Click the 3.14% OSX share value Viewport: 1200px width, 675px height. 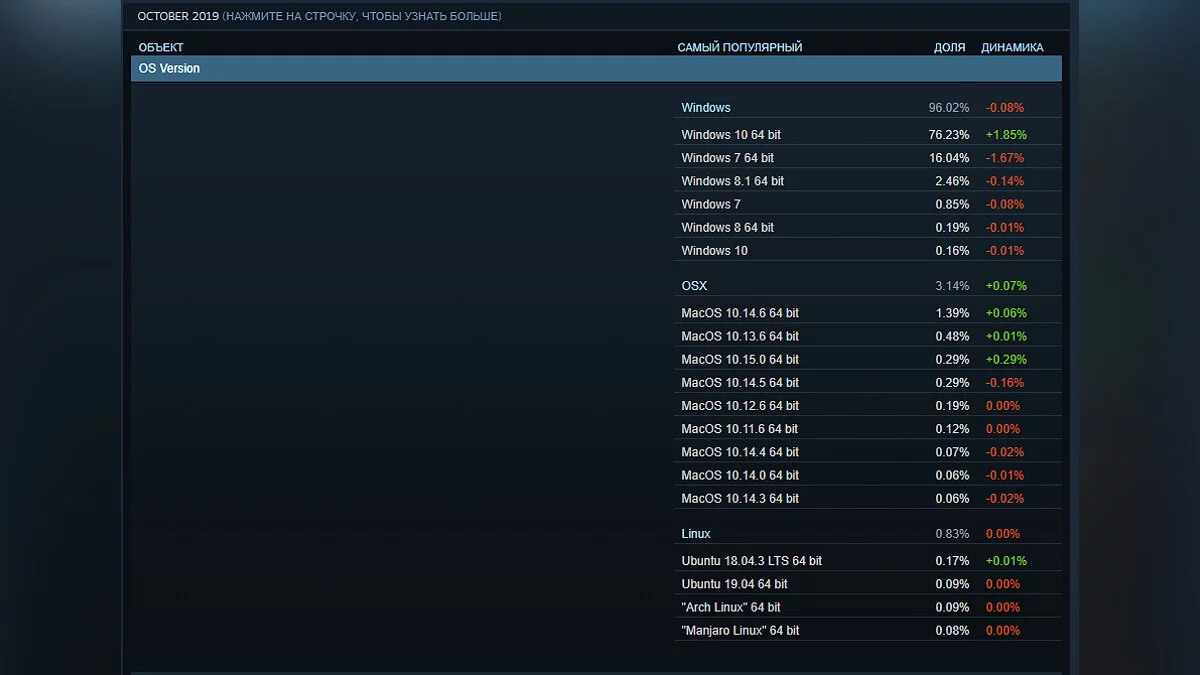(x=952, y=285)
